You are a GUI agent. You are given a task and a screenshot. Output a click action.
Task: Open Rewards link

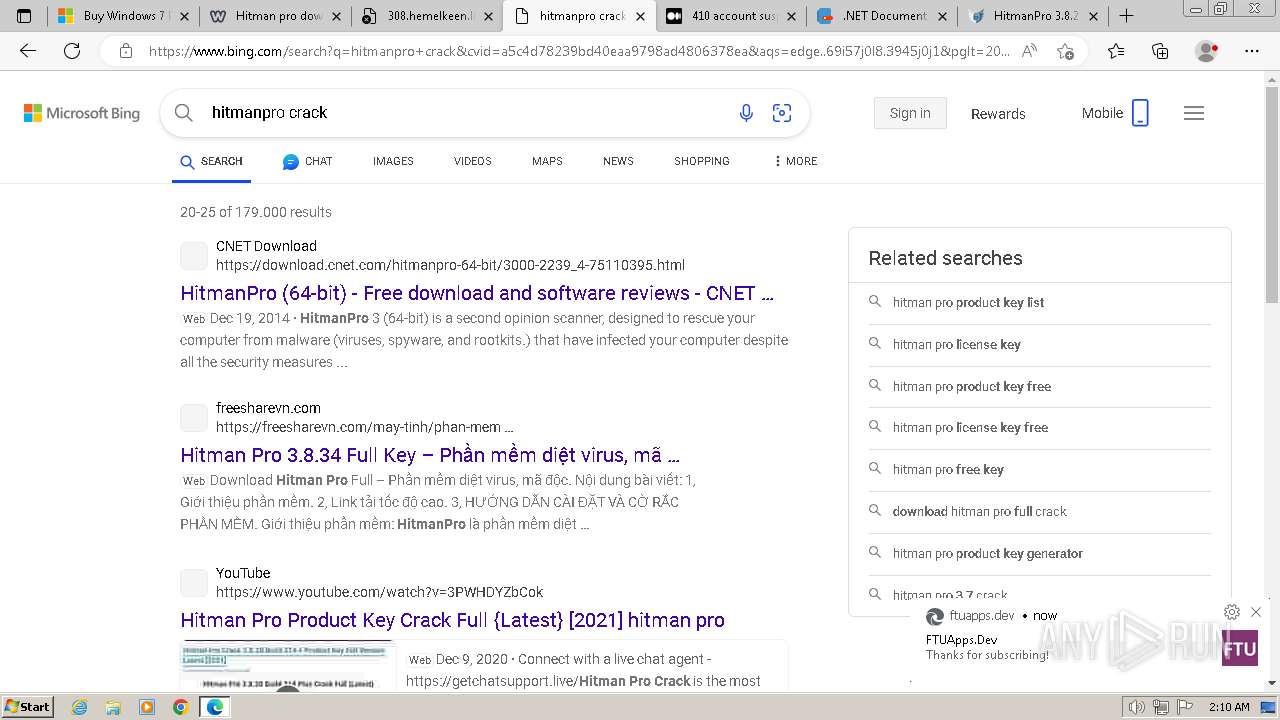(x=998, y=114)
